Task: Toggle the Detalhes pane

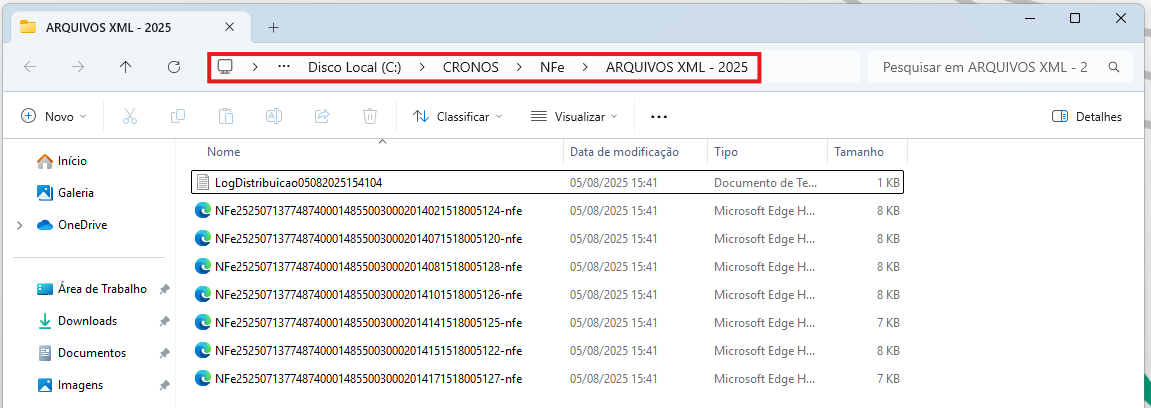Action: 1086,116
